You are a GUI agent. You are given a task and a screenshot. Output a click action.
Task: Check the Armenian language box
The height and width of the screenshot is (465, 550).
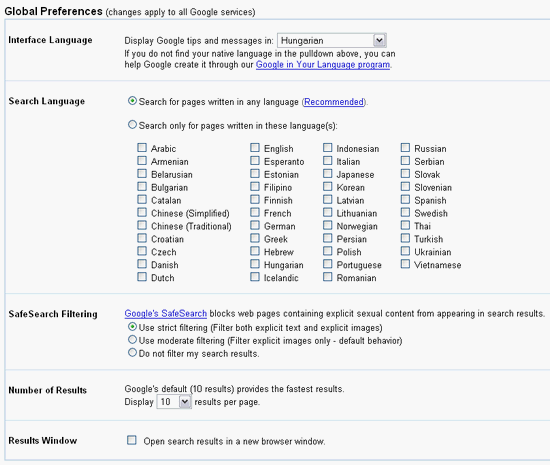tap(142, 161)
